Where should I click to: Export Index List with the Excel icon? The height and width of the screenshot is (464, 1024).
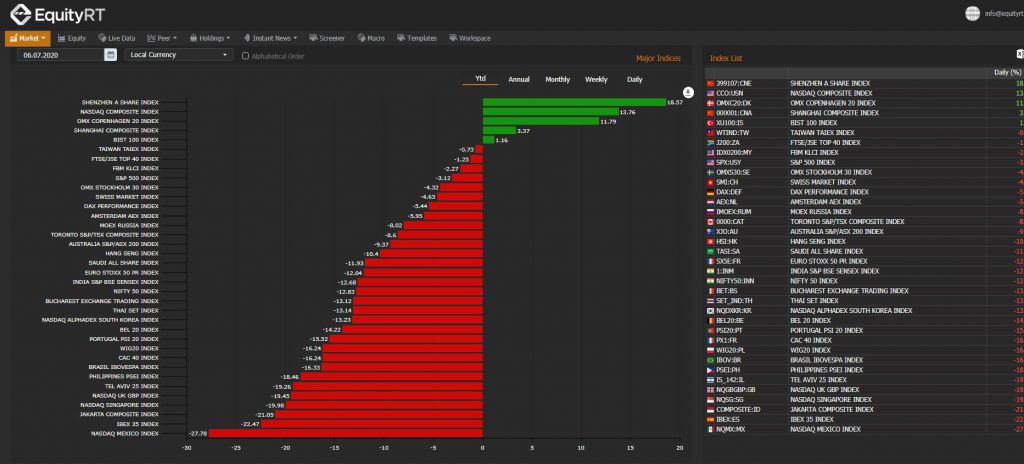1019,54
